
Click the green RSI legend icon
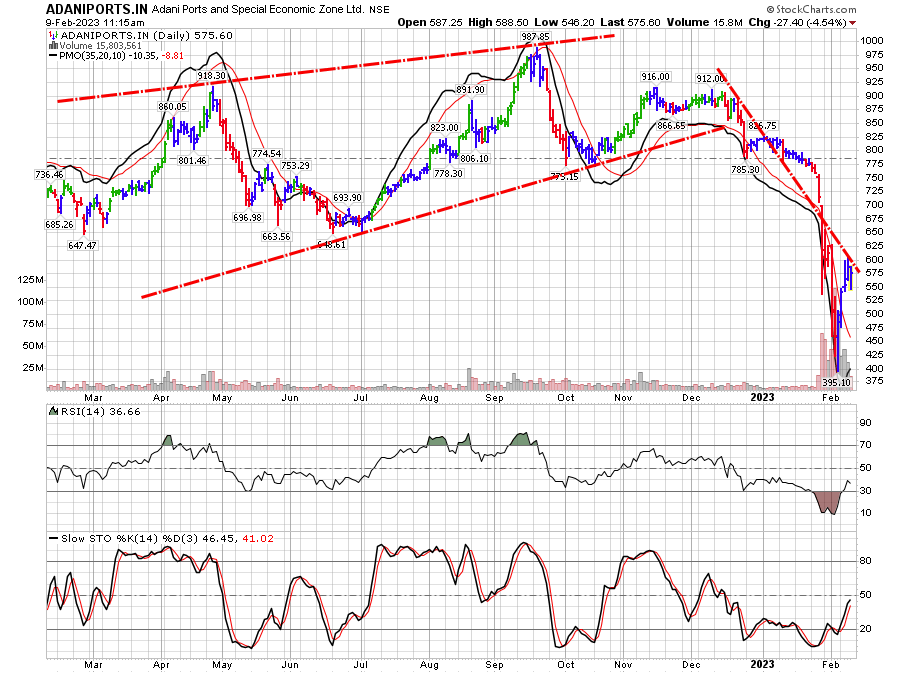coord(52,411)
